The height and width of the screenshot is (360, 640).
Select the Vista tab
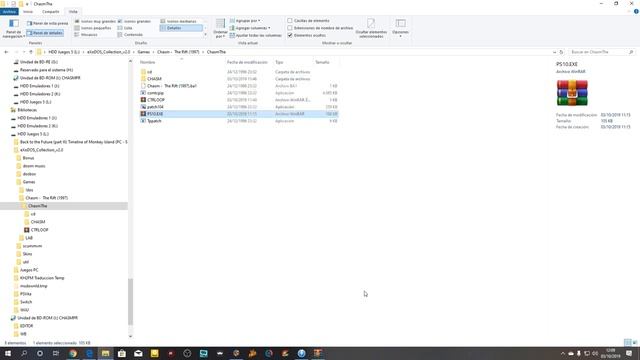(73, 11)
